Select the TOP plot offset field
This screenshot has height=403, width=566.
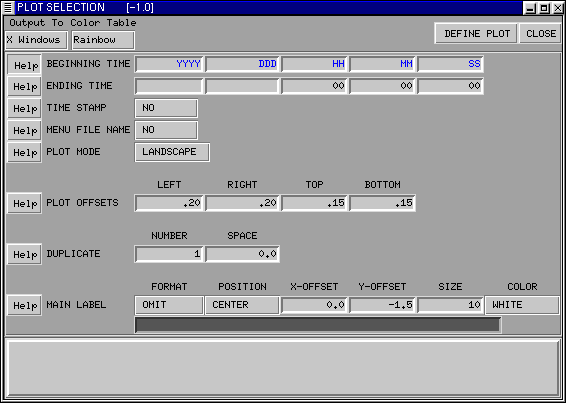click(x=314, y=203)
